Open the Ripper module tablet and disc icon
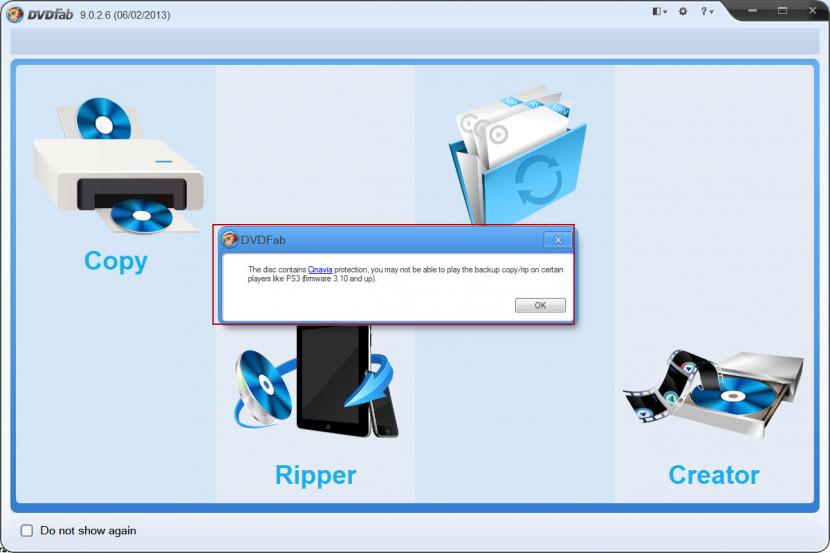 pos(316,382)
